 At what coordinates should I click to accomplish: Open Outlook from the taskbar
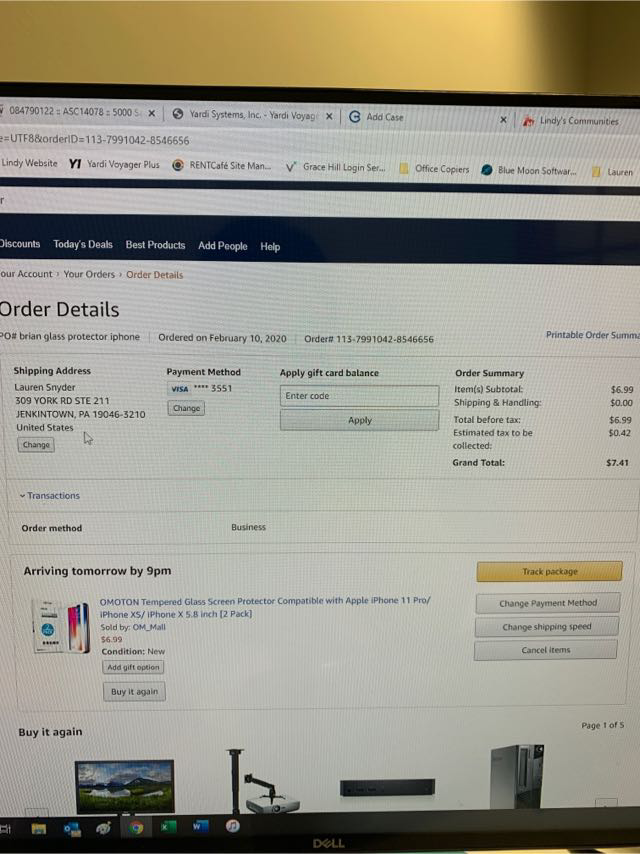click(x=72, y=829)
